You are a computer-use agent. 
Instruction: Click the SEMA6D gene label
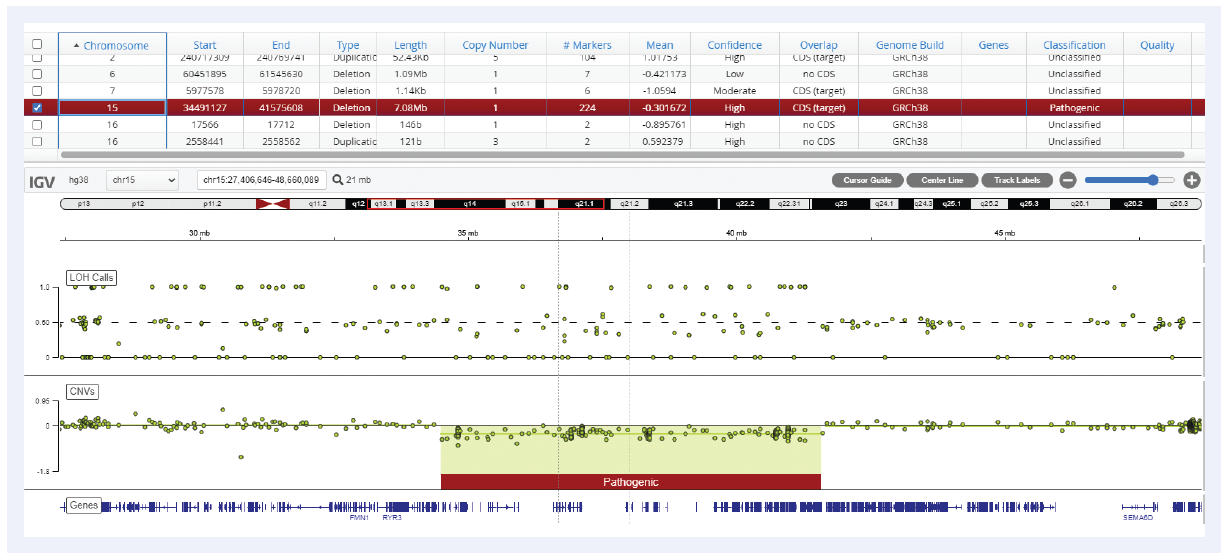click(x=1138, y=519)
